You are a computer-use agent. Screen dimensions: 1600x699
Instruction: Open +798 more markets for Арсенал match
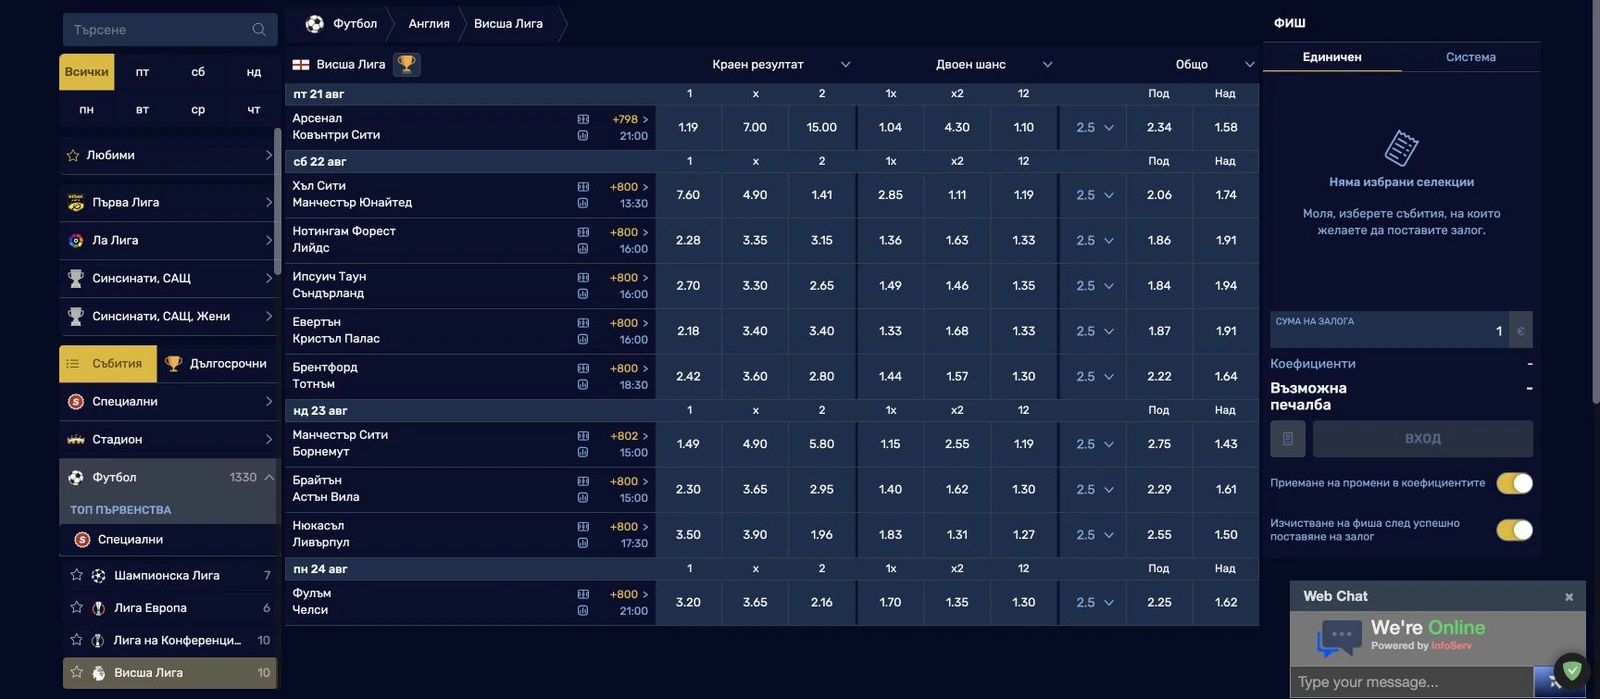630,119
